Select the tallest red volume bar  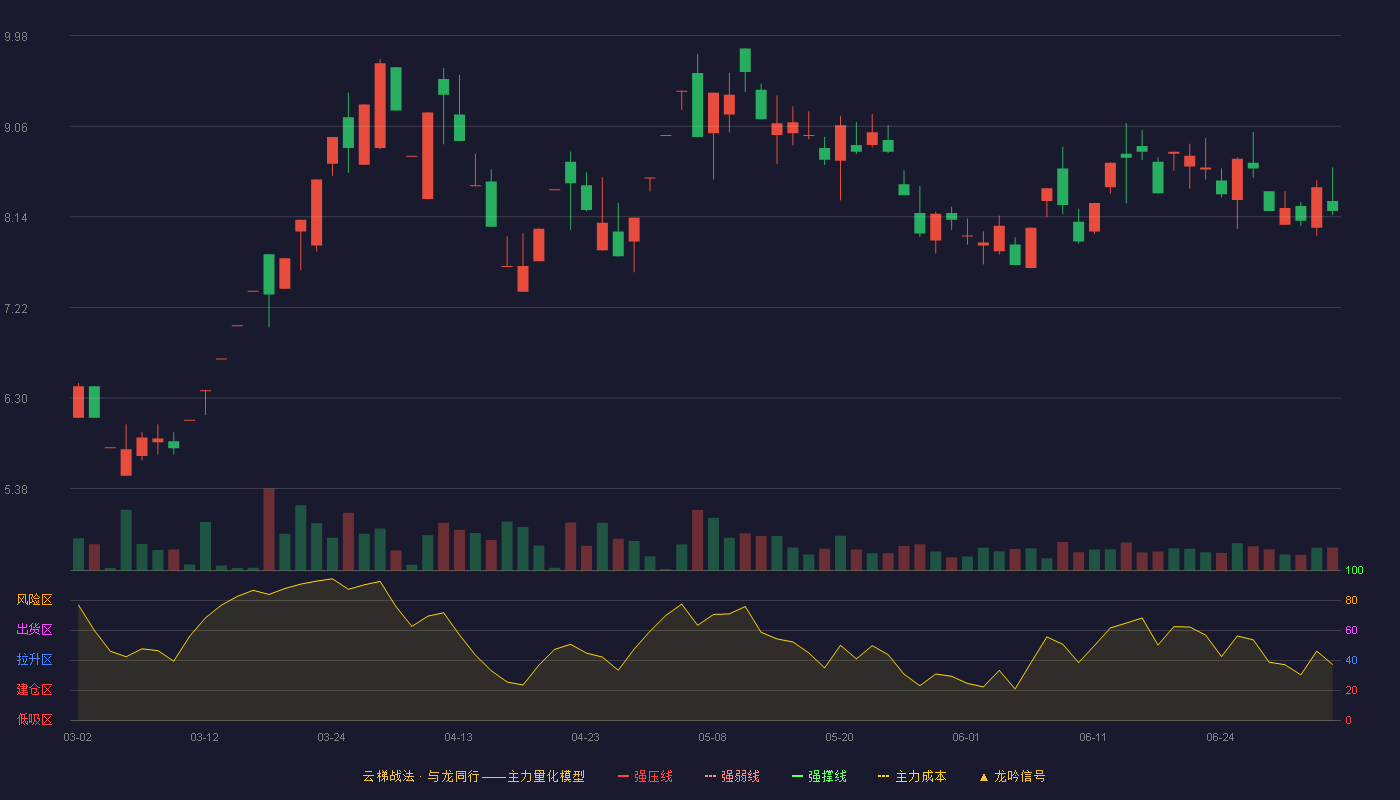[x=268, y=529]
